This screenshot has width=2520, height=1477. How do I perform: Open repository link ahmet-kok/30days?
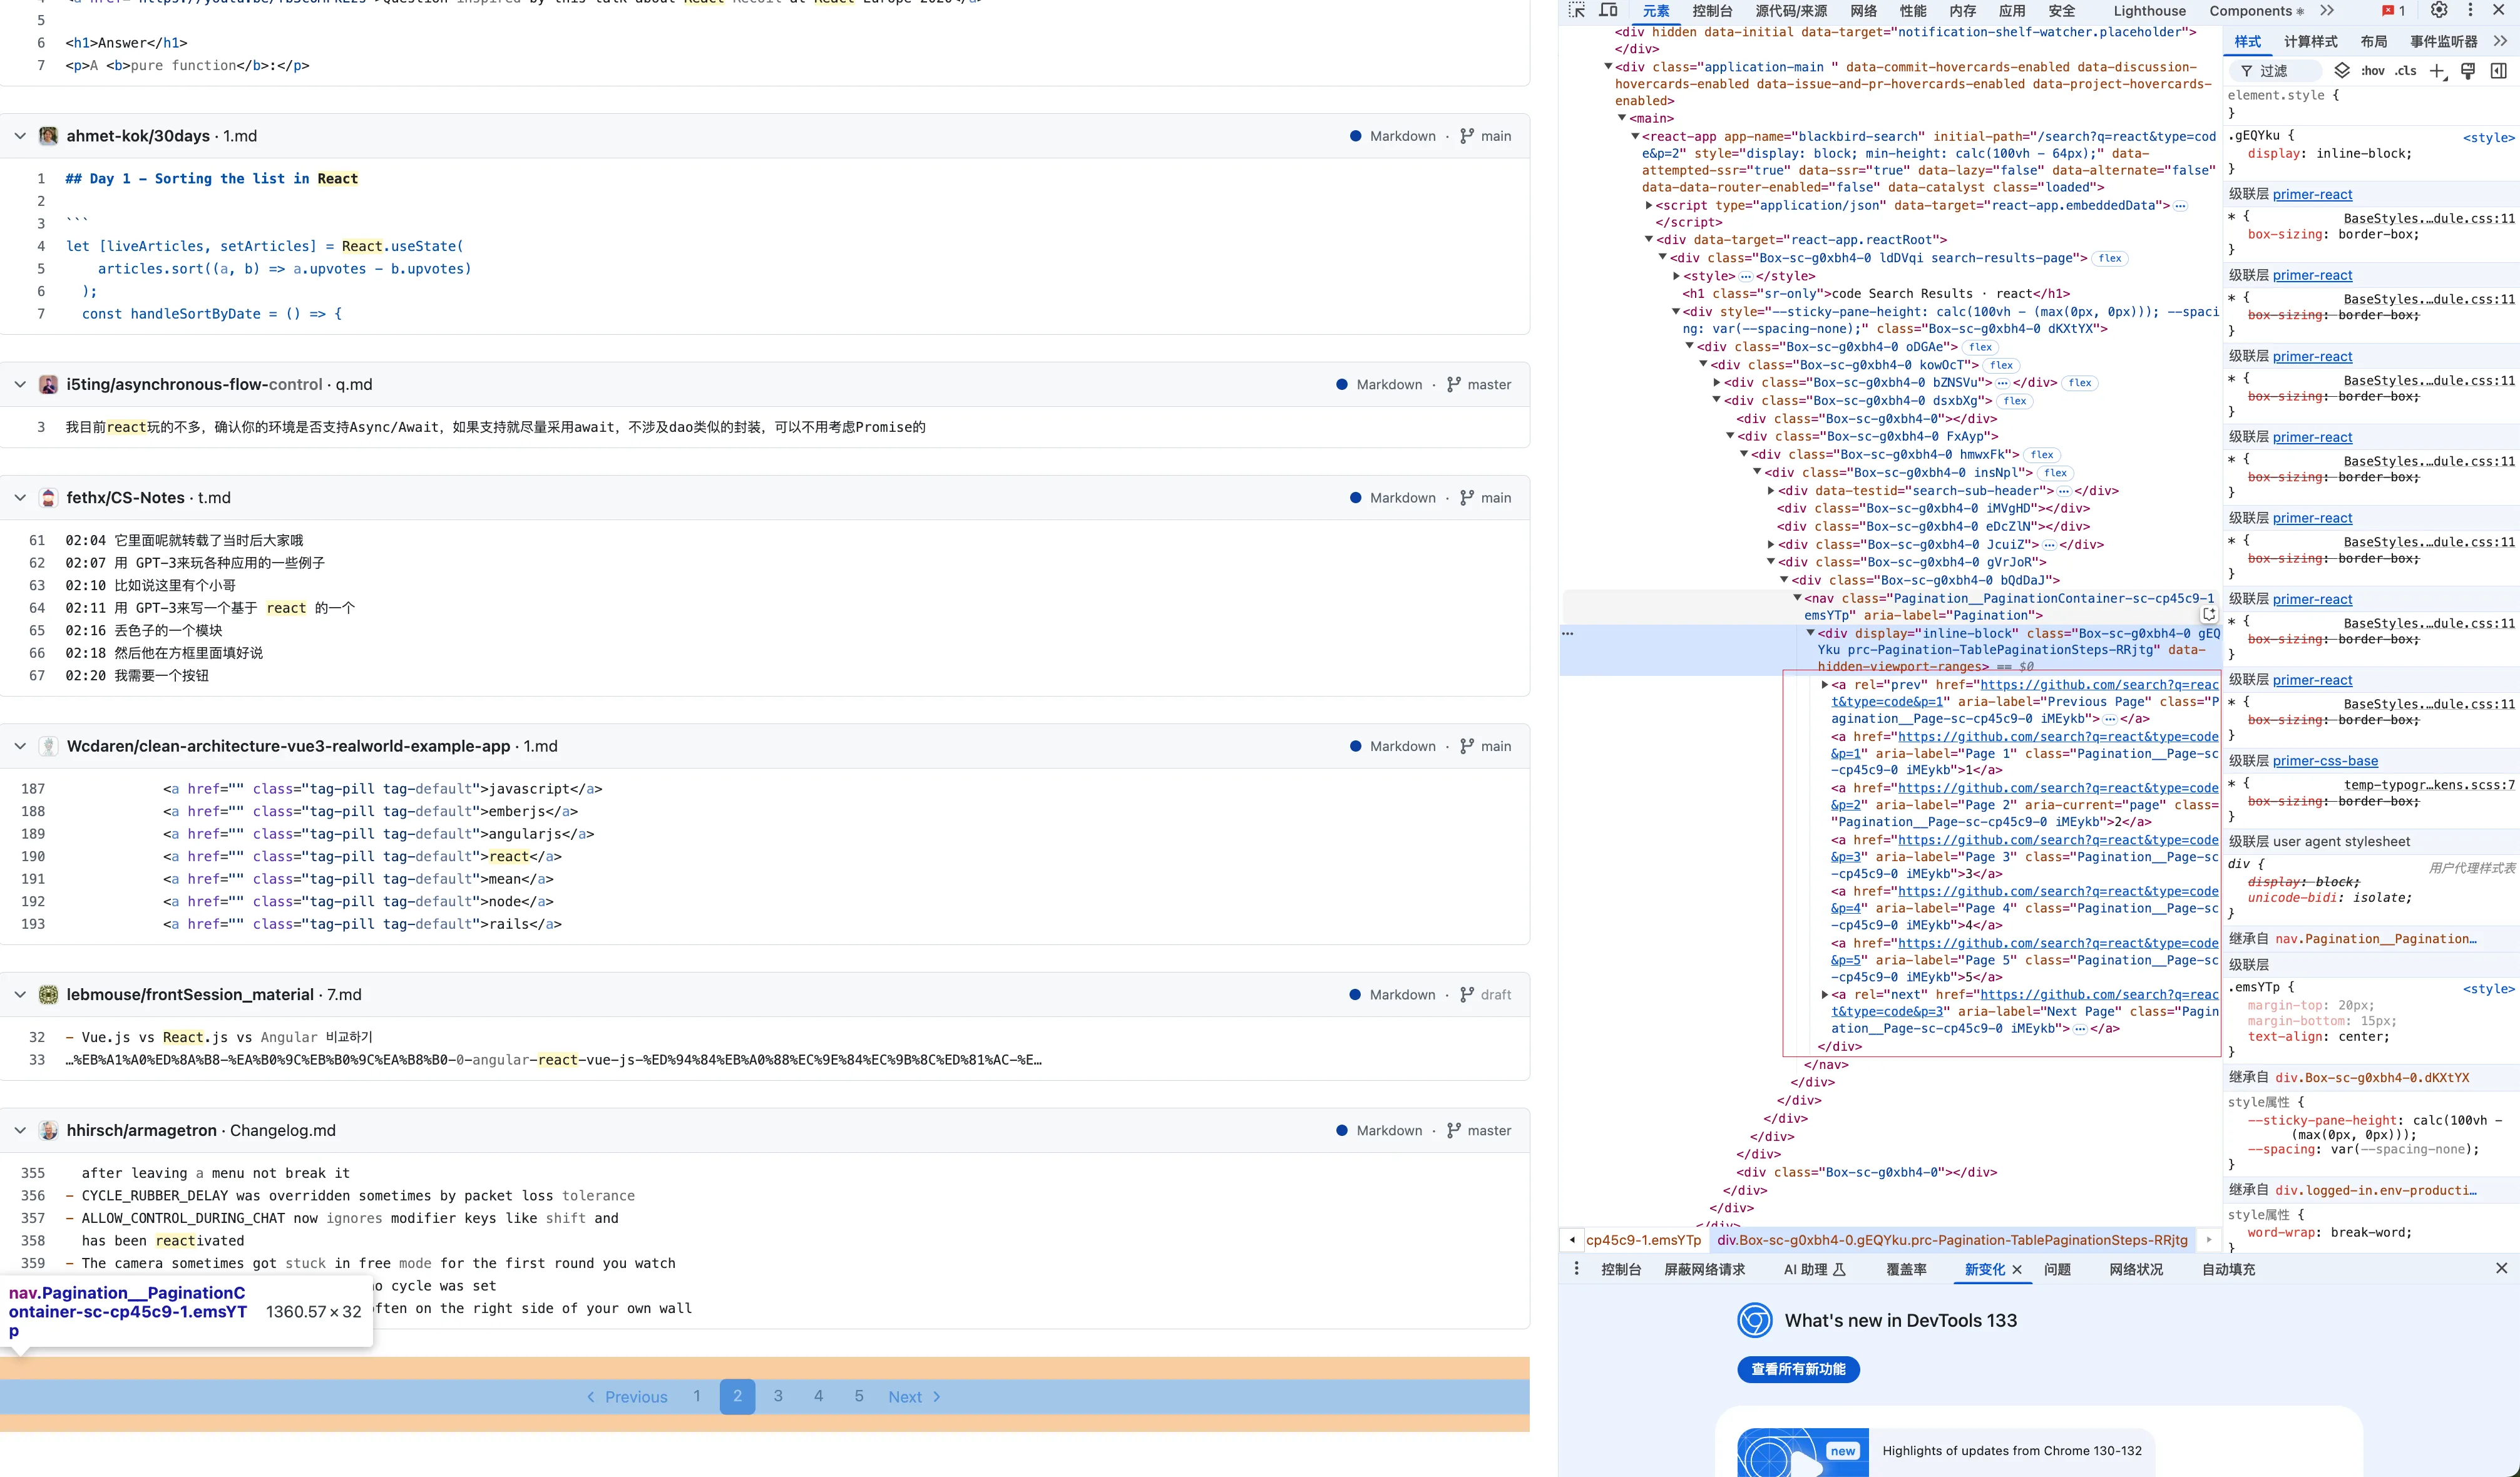click(138, 136)
